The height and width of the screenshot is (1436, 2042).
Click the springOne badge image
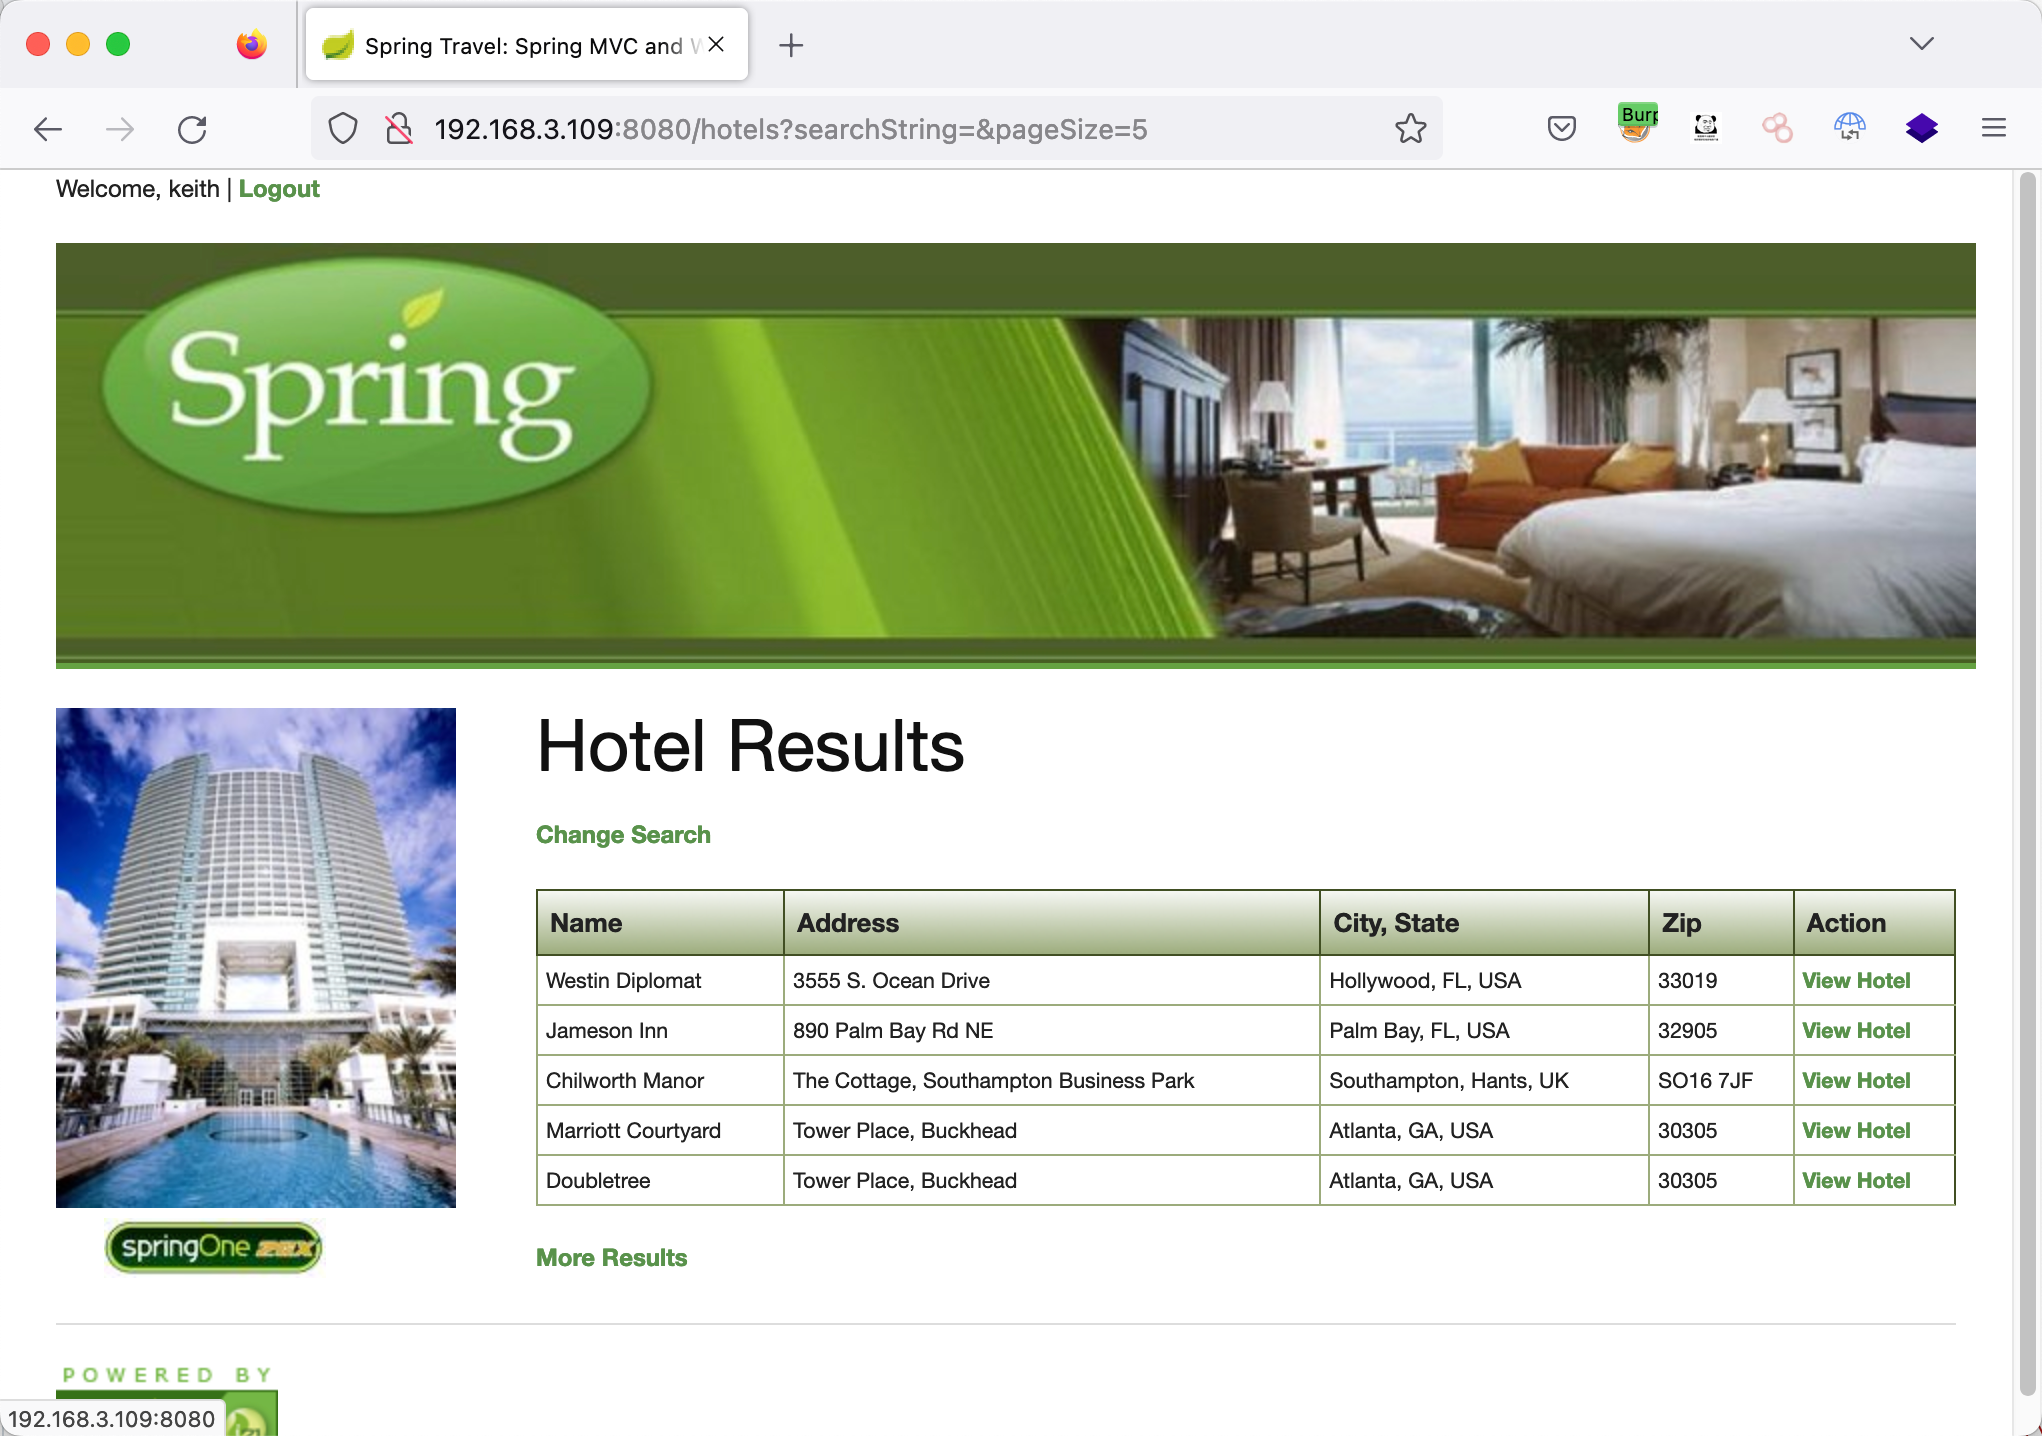point(214,1247)
